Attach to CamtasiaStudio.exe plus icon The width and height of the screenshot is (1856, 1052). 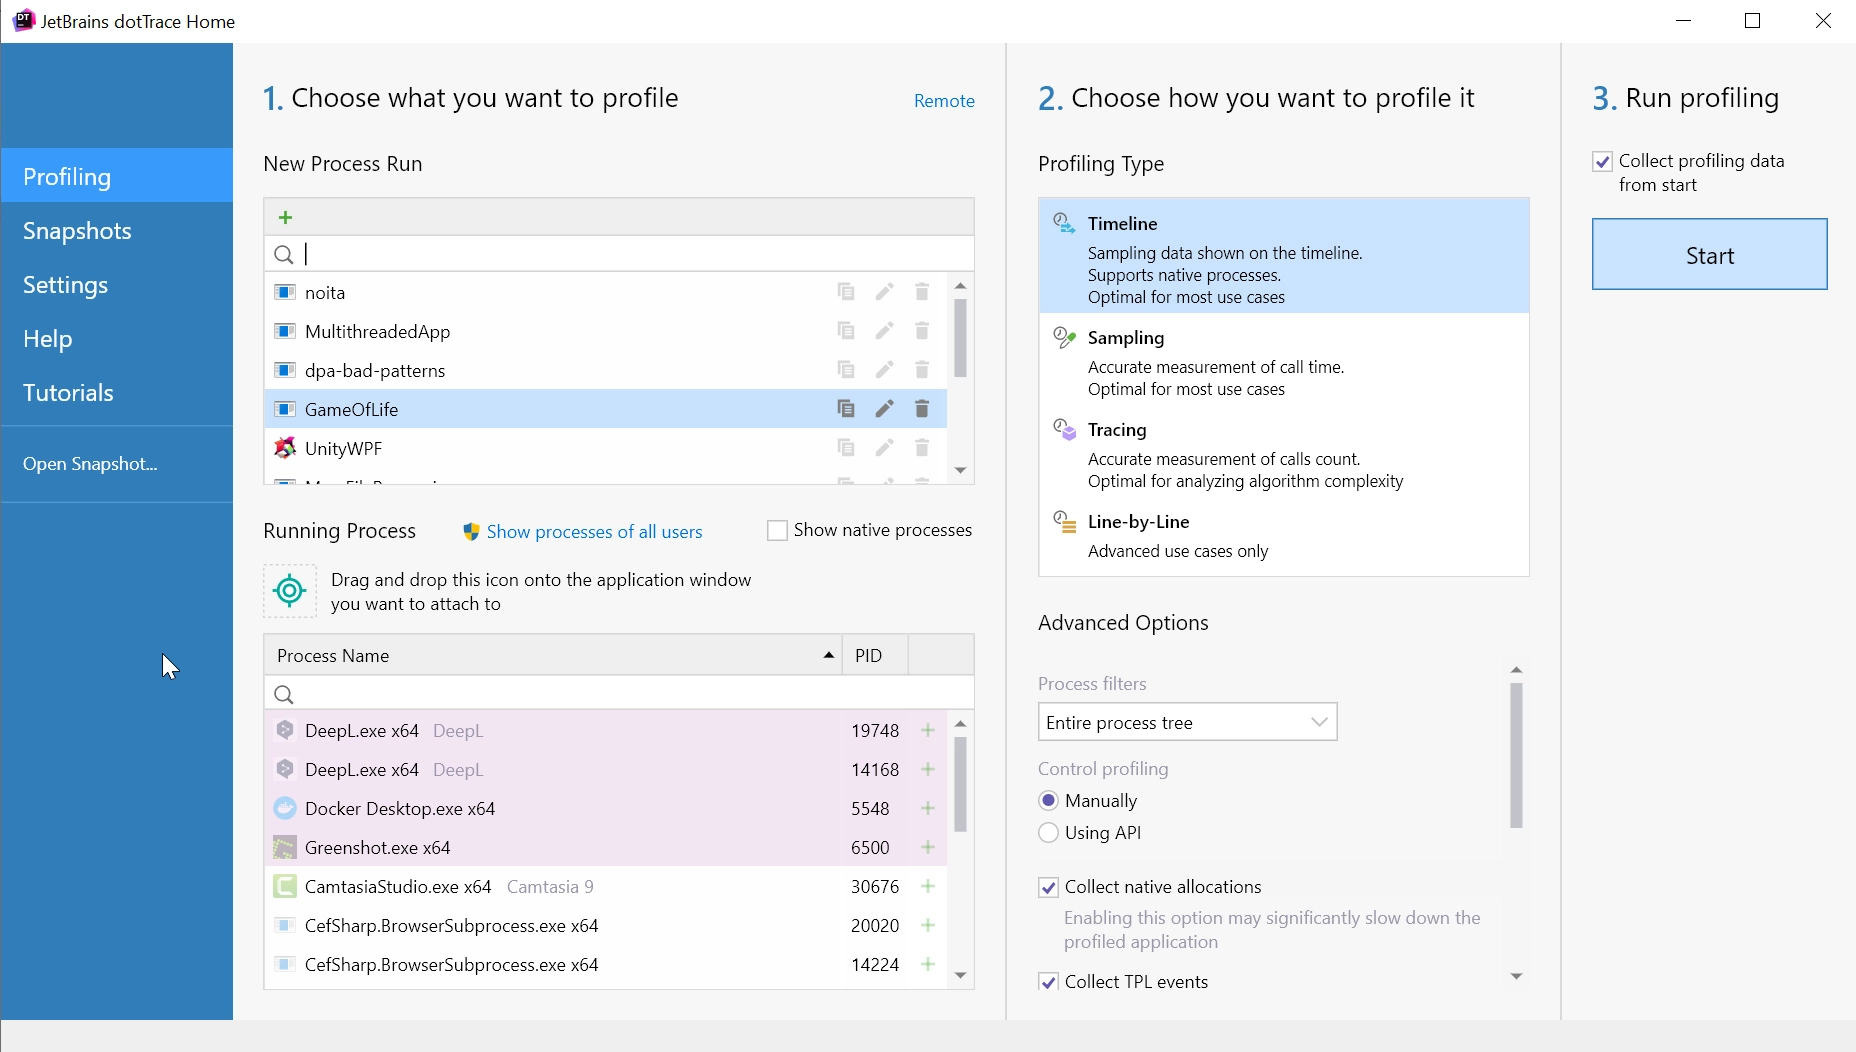928,887
